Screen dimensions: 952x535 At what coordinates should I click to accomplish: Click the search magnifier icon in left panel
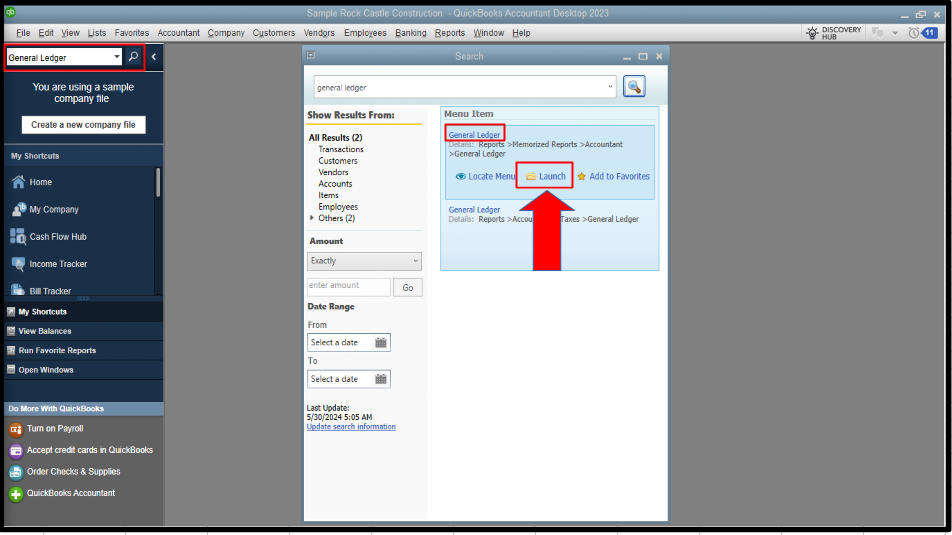click(x=133, y=57)
